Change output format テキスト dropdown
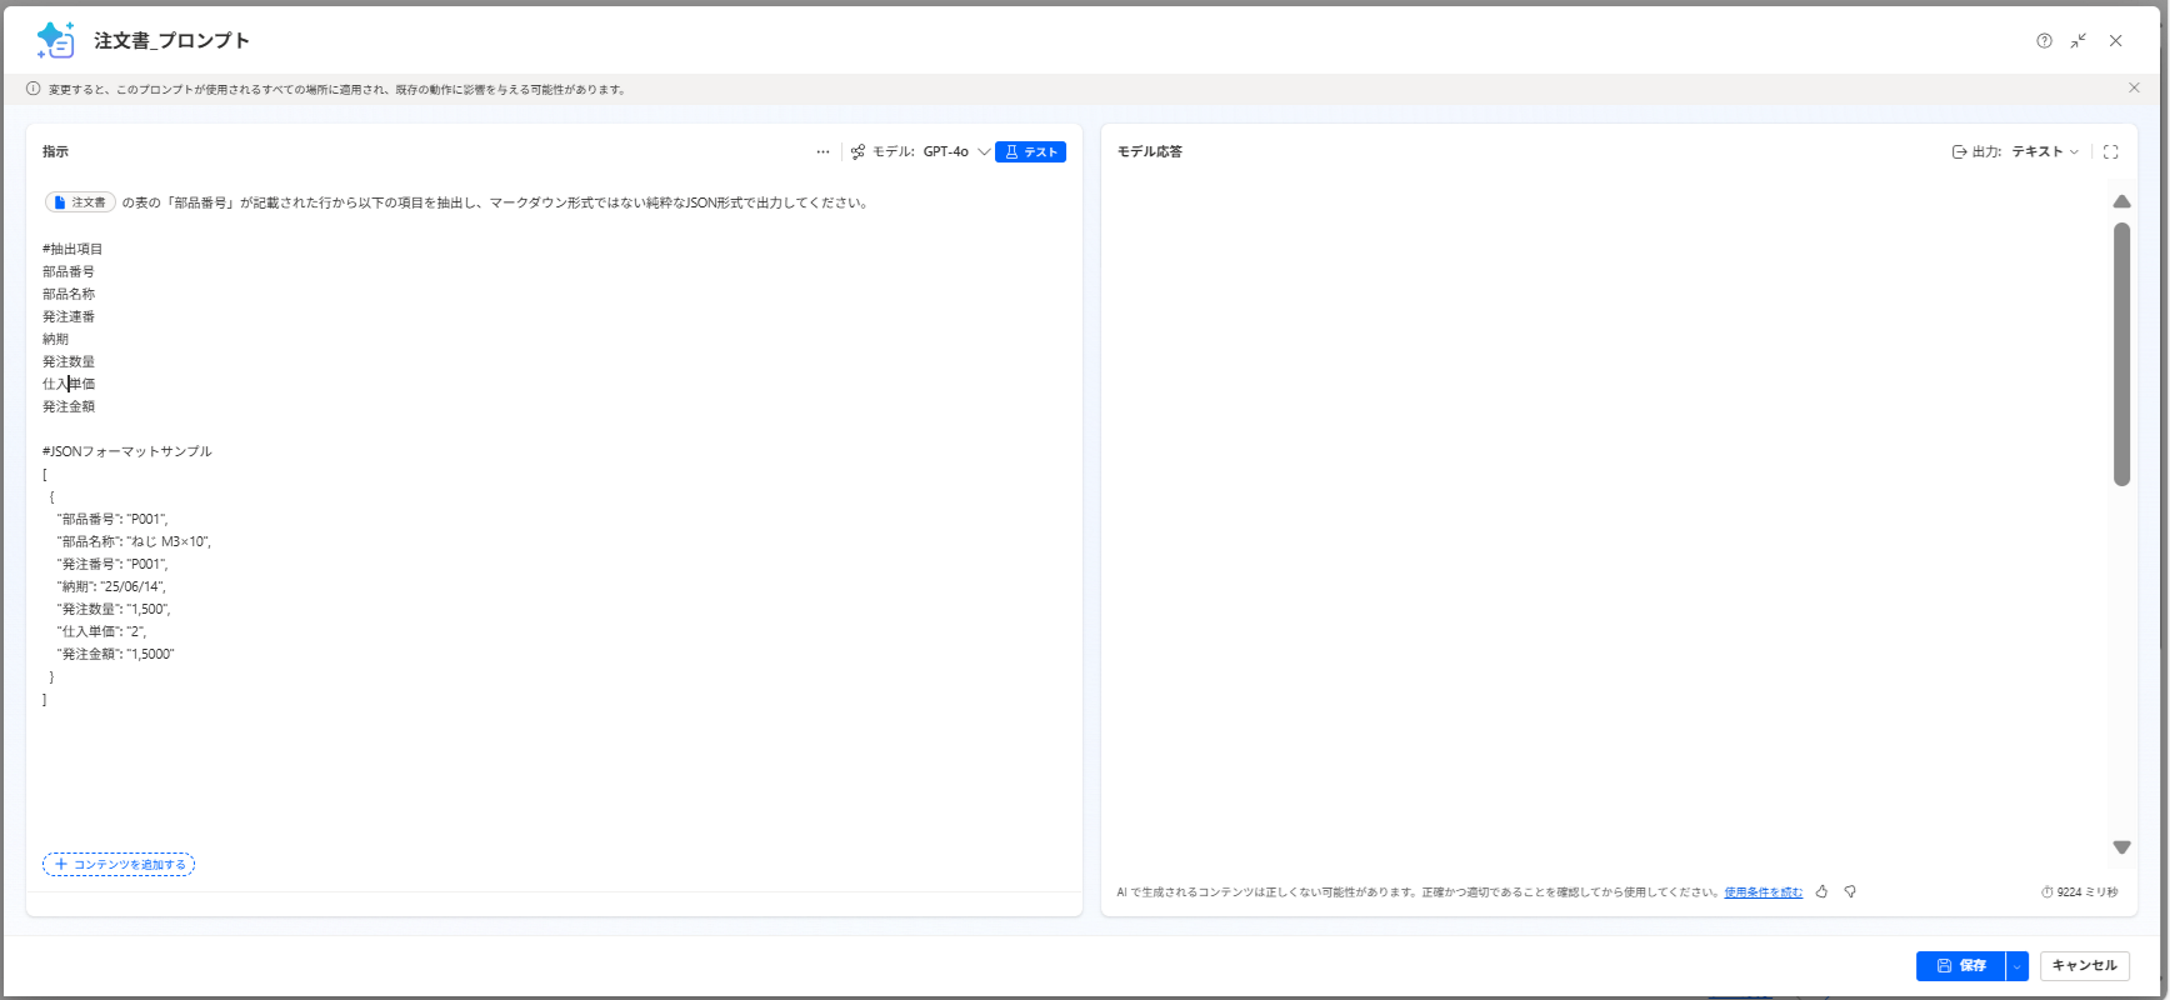 [x=2045, y=152]
